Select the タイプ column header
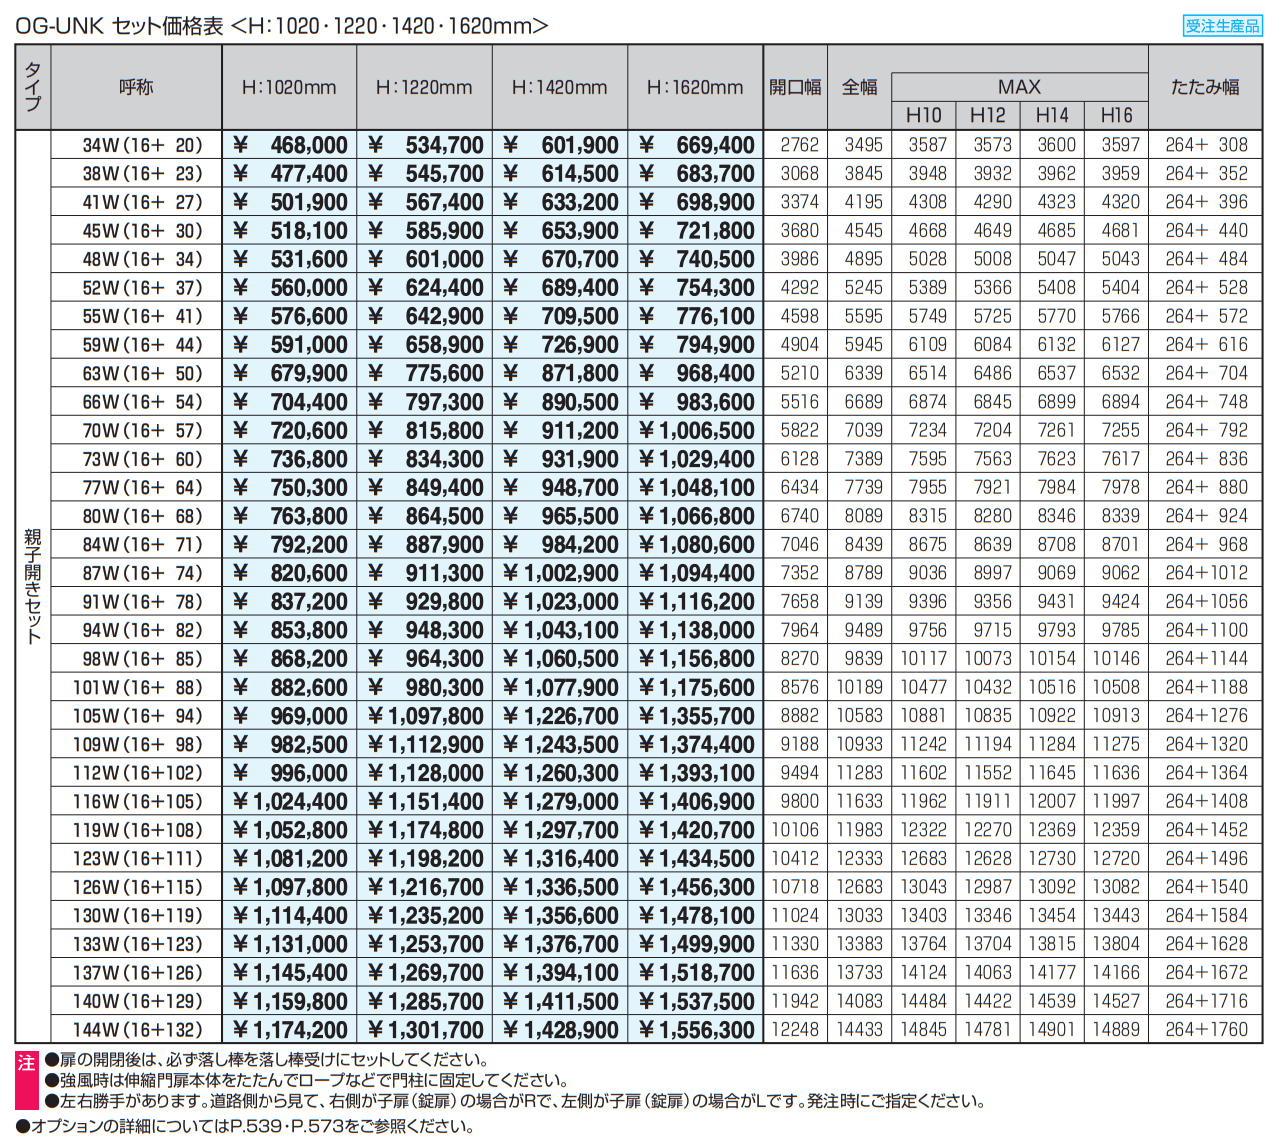The width and height of the screenshot is (1286, 1146). pyautogui.click(x=33, y=87)
